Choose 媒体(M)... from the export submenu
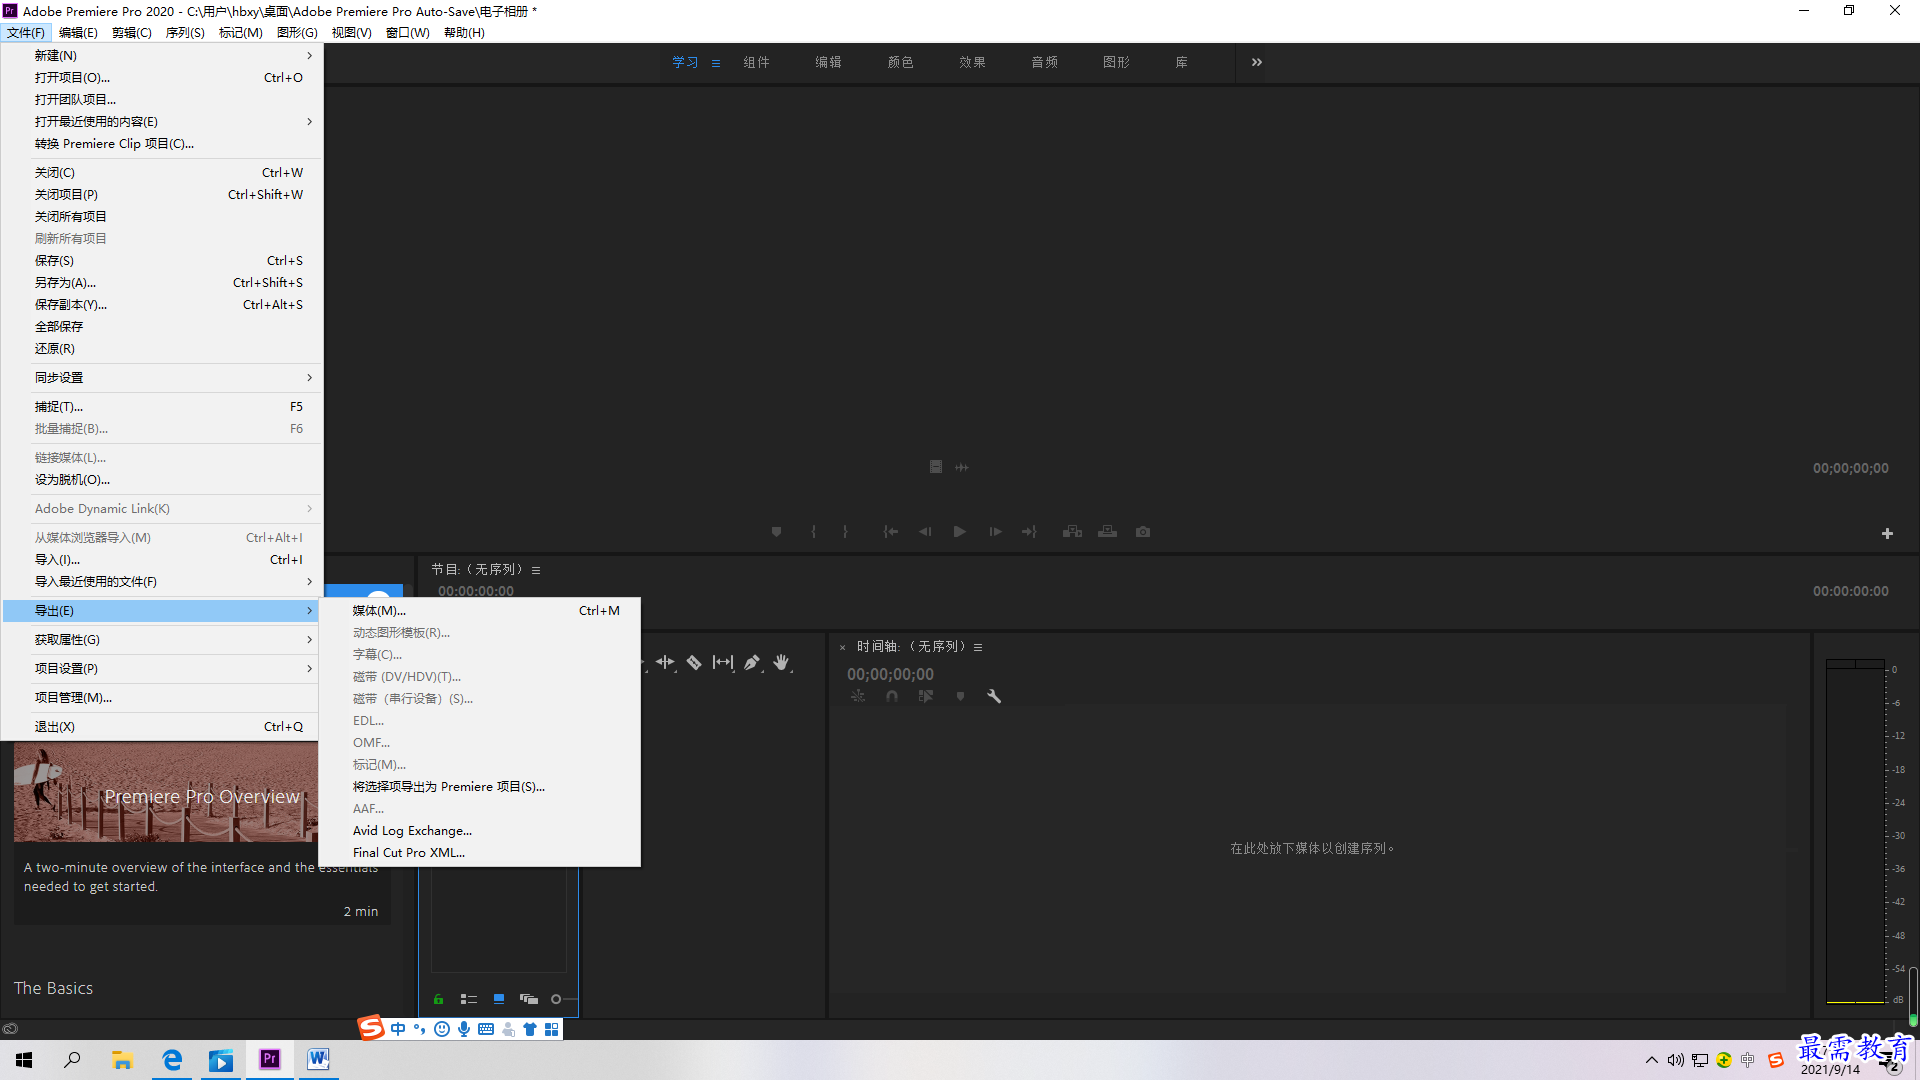This screenshot has height=1080, width=1920. pos(480,610)
